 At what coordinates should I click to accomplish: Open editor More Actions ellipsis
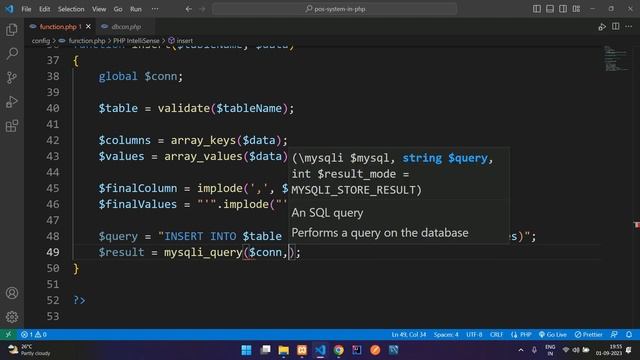tap(629, 27)
